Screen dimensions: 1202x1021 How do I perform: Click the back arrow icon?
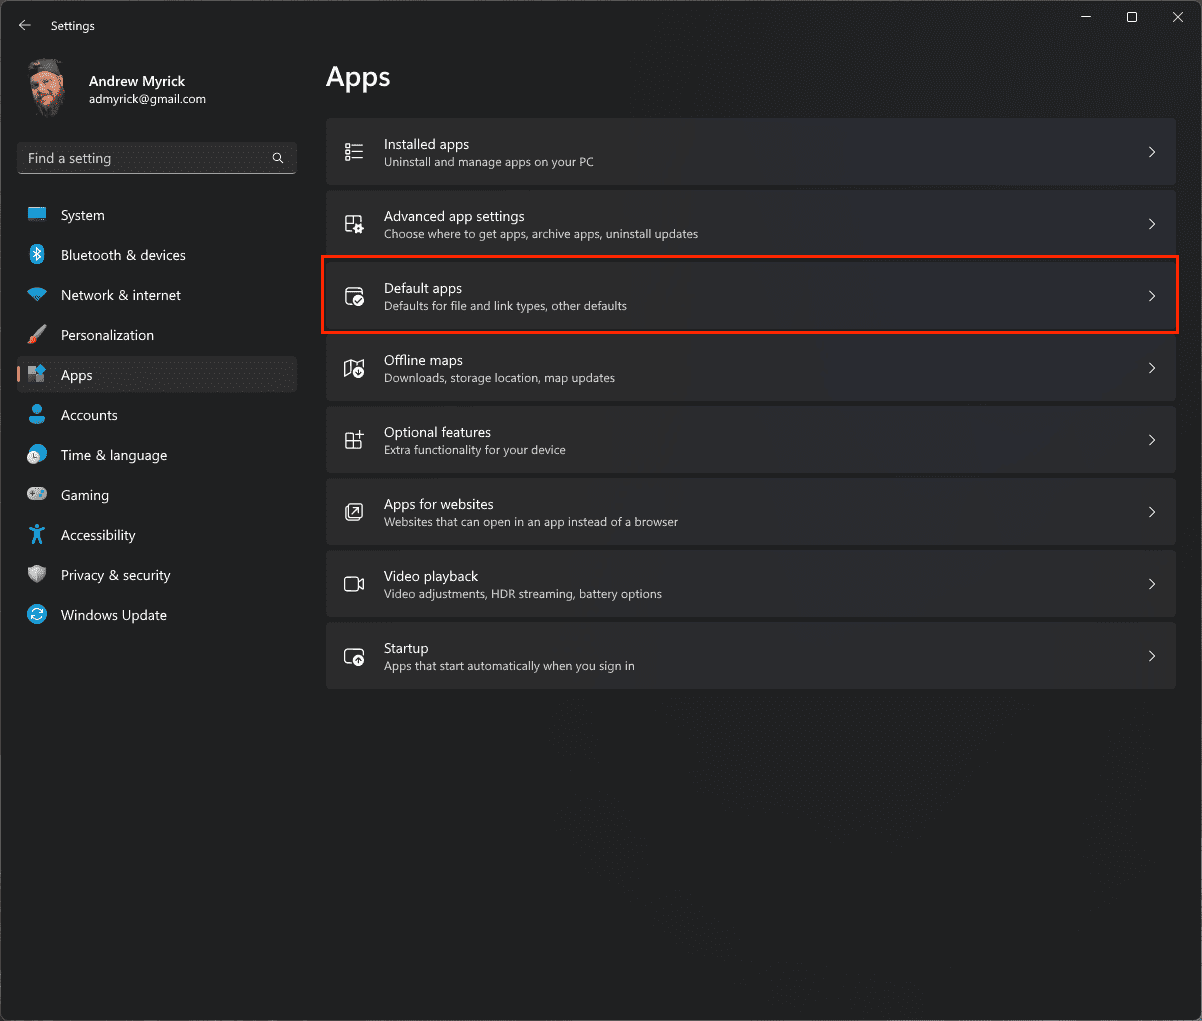25,25
